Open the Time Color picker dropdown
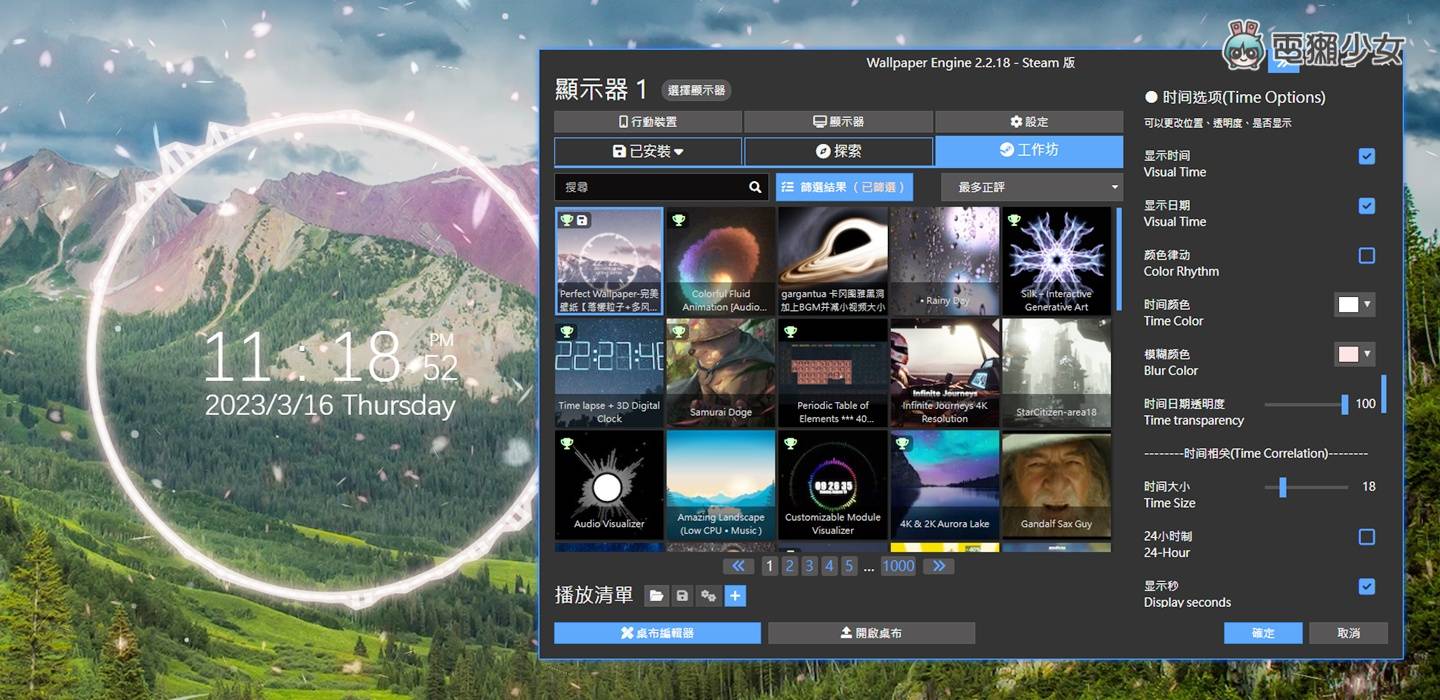Screen dimensions: 1440x700 point(1355,304)
